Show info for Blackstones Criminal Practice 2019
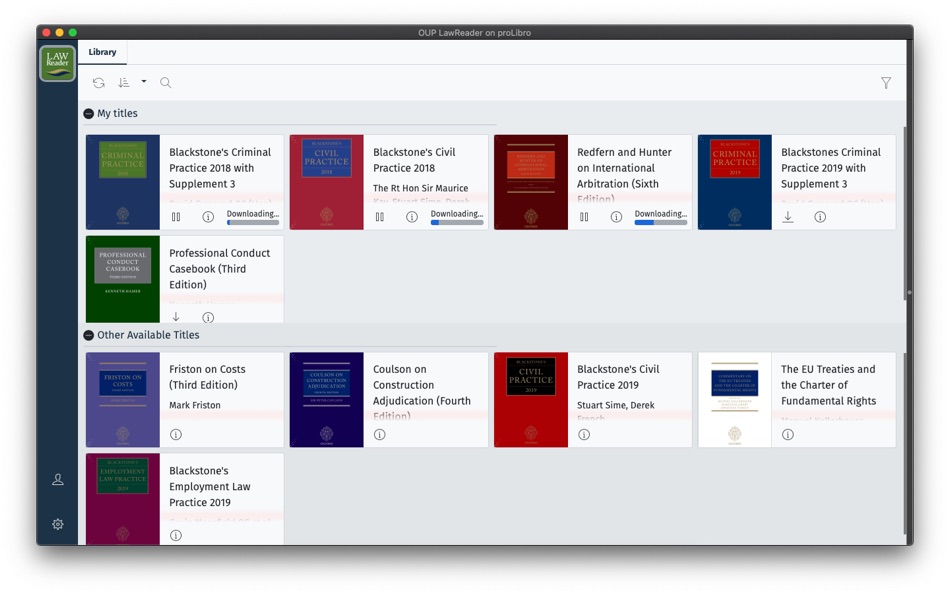This screenshot has height=594, width=950. [x=820, y=216]
